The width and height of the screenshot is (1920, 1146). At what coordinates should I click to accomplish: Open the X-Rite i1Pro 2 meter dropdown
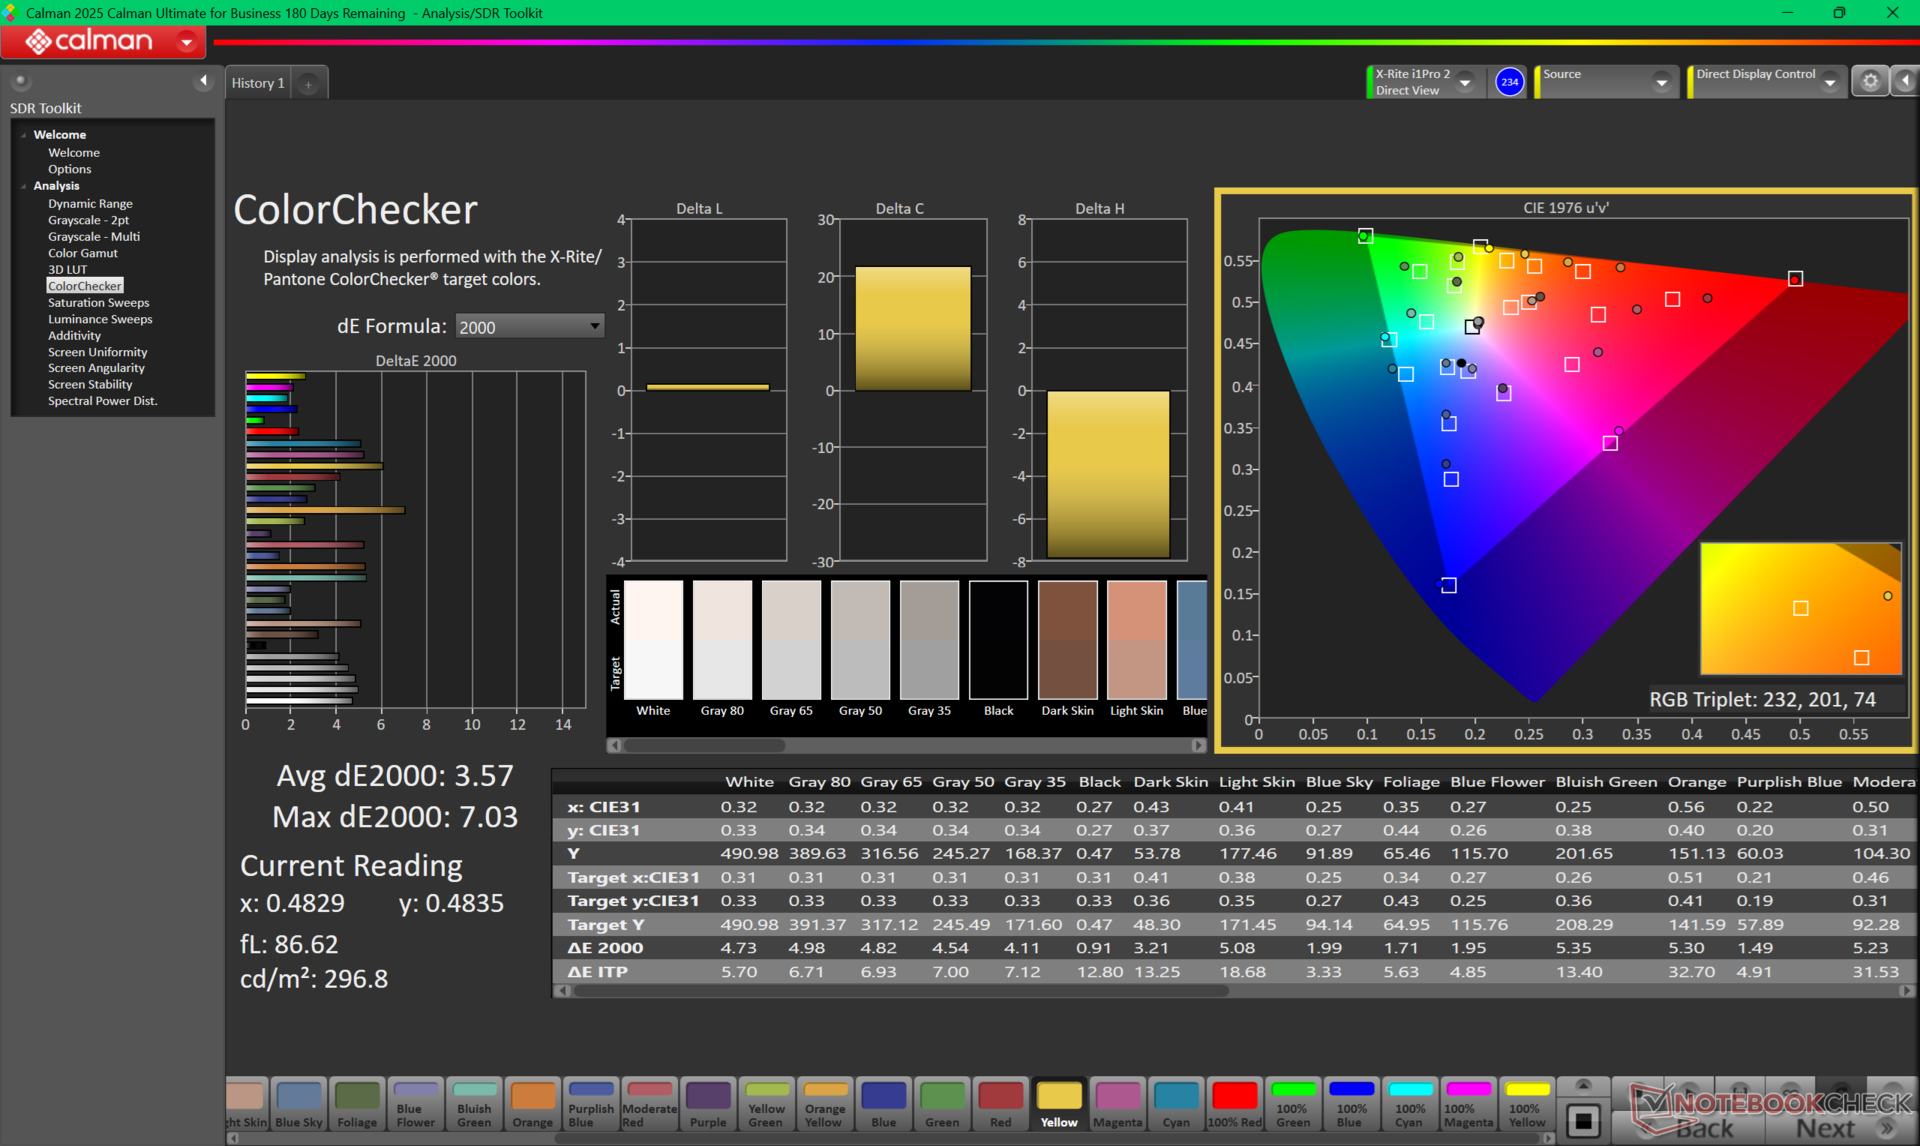(x=1465, y=82)
